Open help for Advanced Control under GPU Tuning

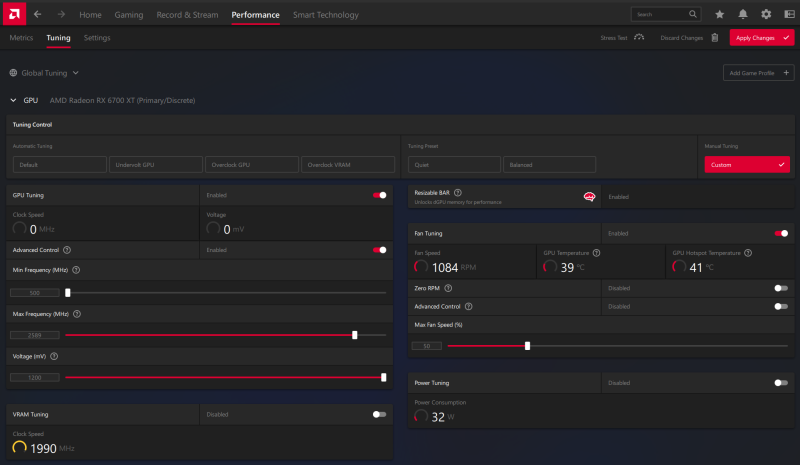[x=67, y=250]
